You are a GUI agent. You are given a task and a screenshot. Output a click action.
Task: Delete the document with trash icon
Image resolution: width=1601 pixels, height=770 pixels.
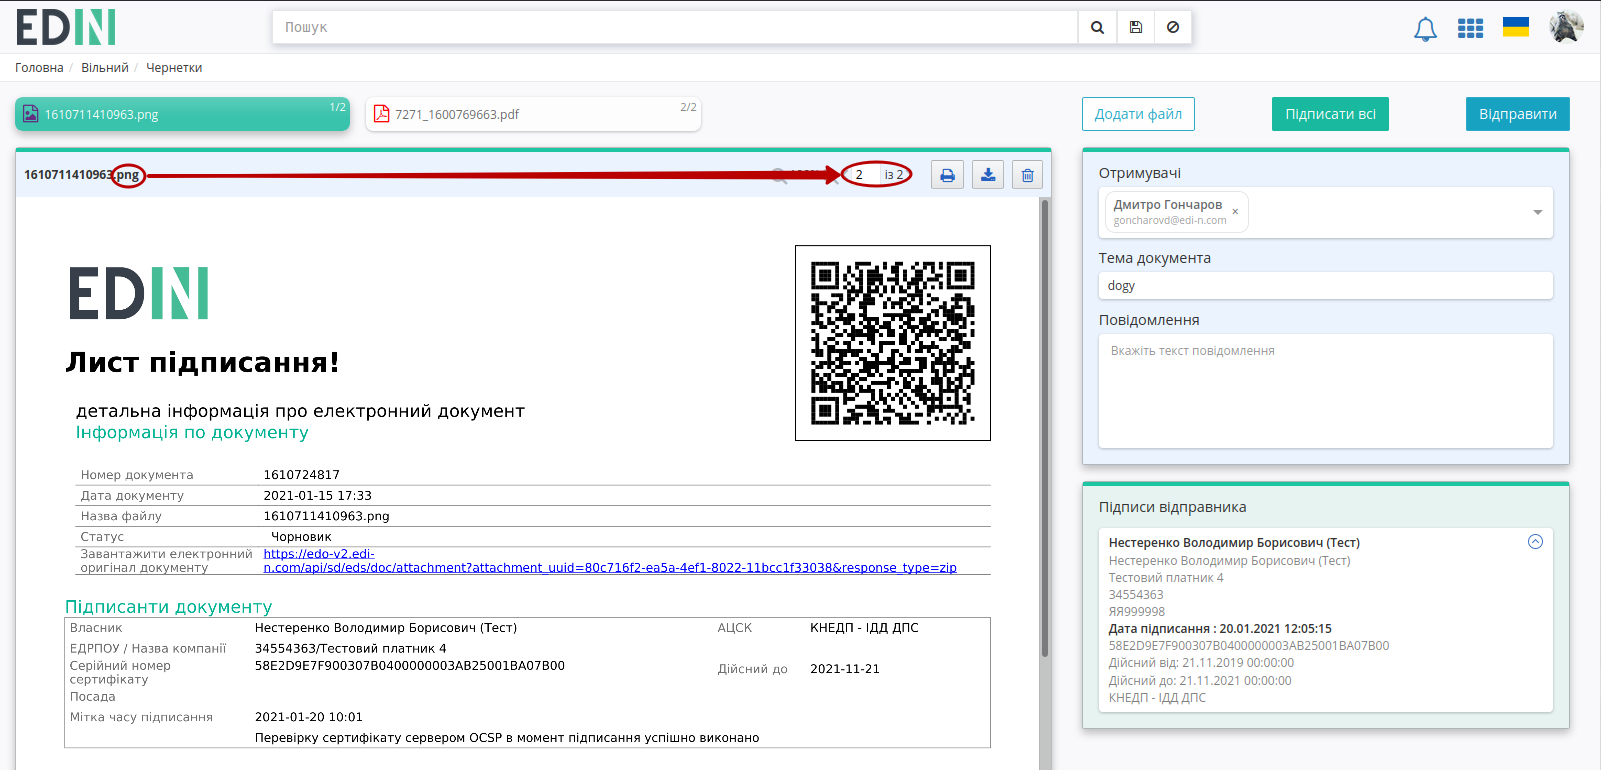[x=1027, y=175]
